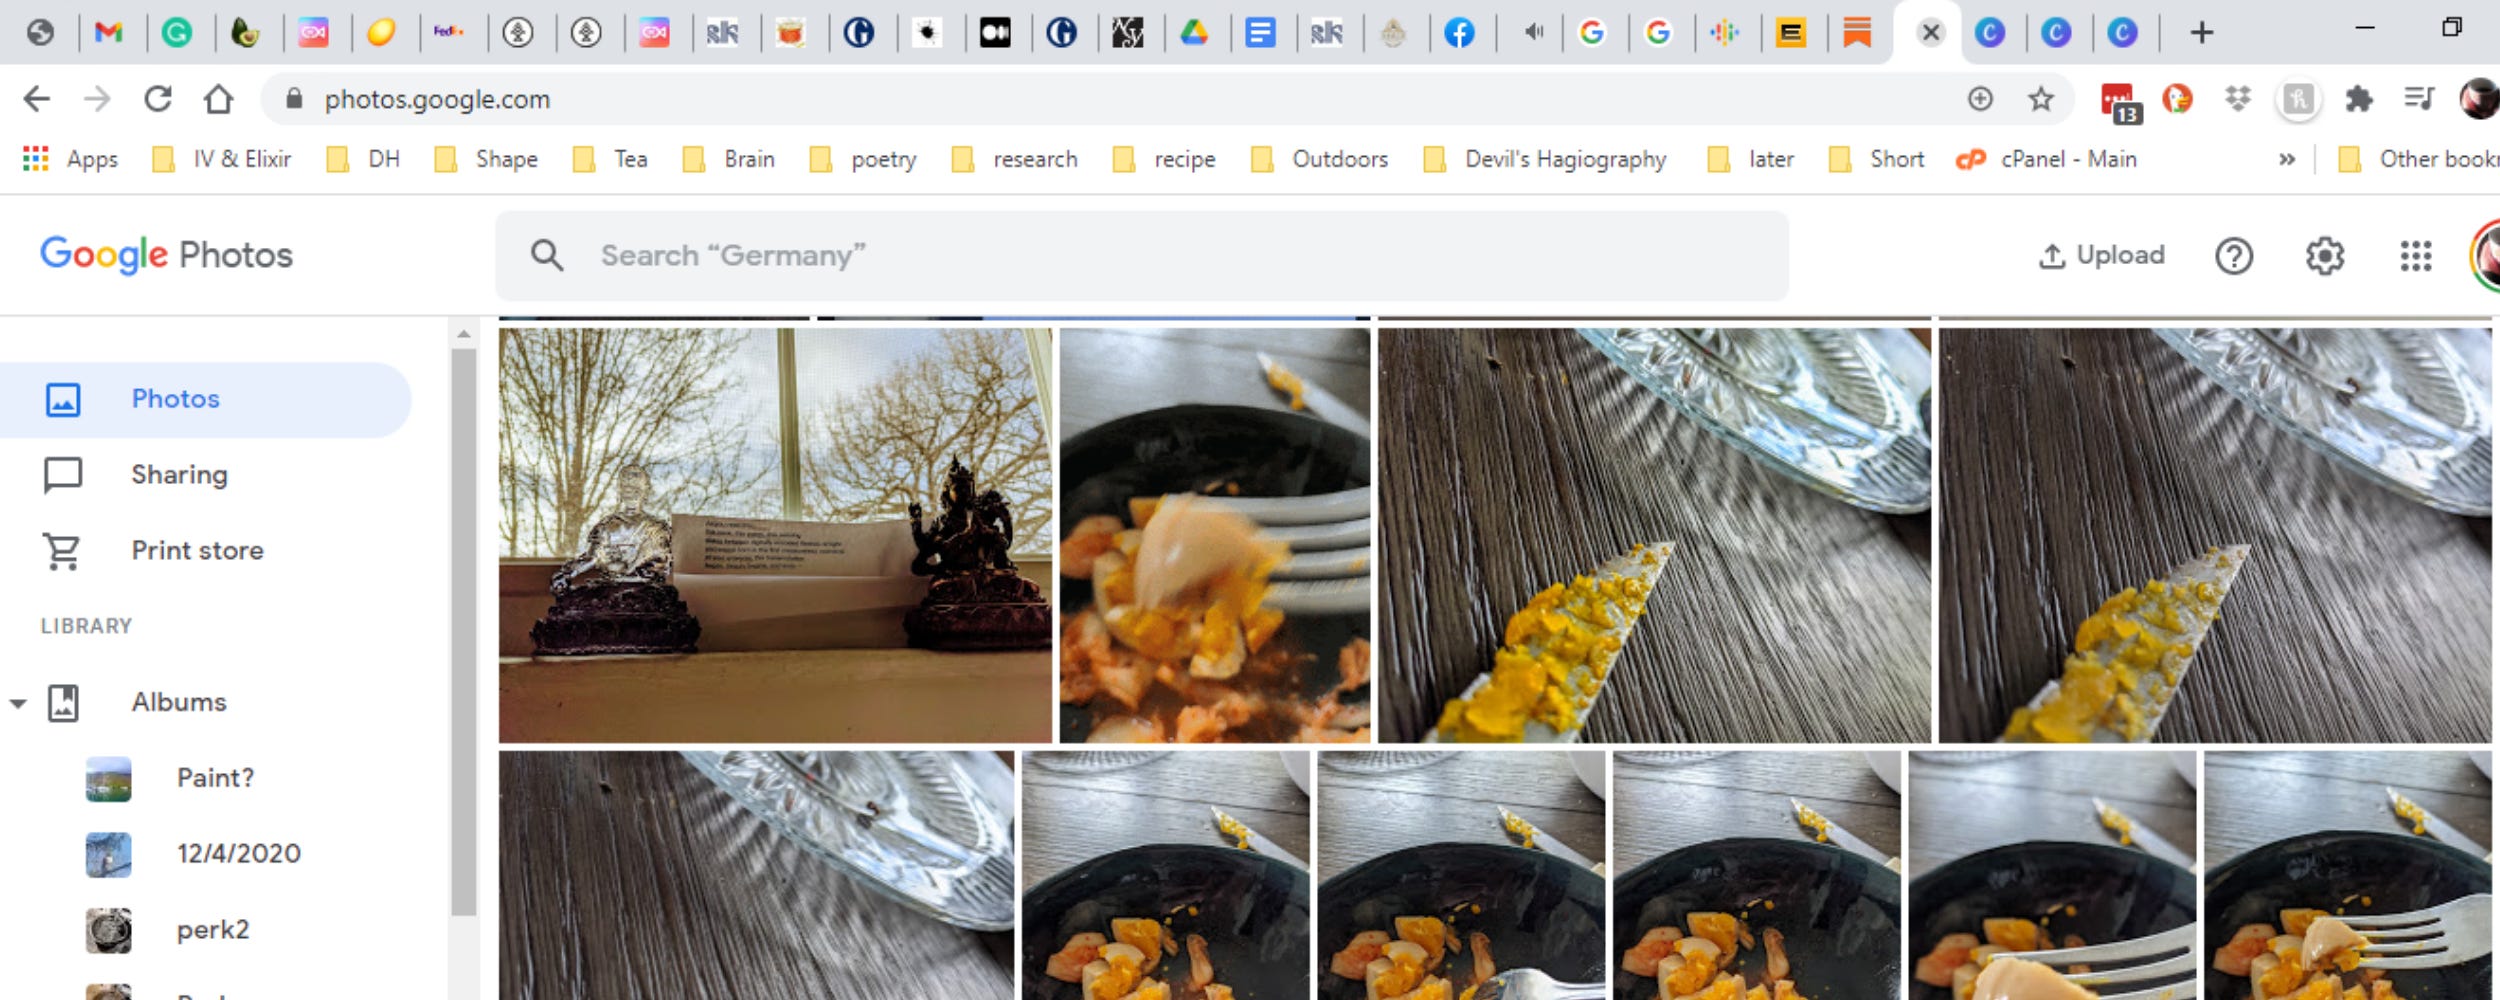Viewport: 2500px width, 1000px height.
Task: Click the Google Photos logo
Action: [166, 256]
